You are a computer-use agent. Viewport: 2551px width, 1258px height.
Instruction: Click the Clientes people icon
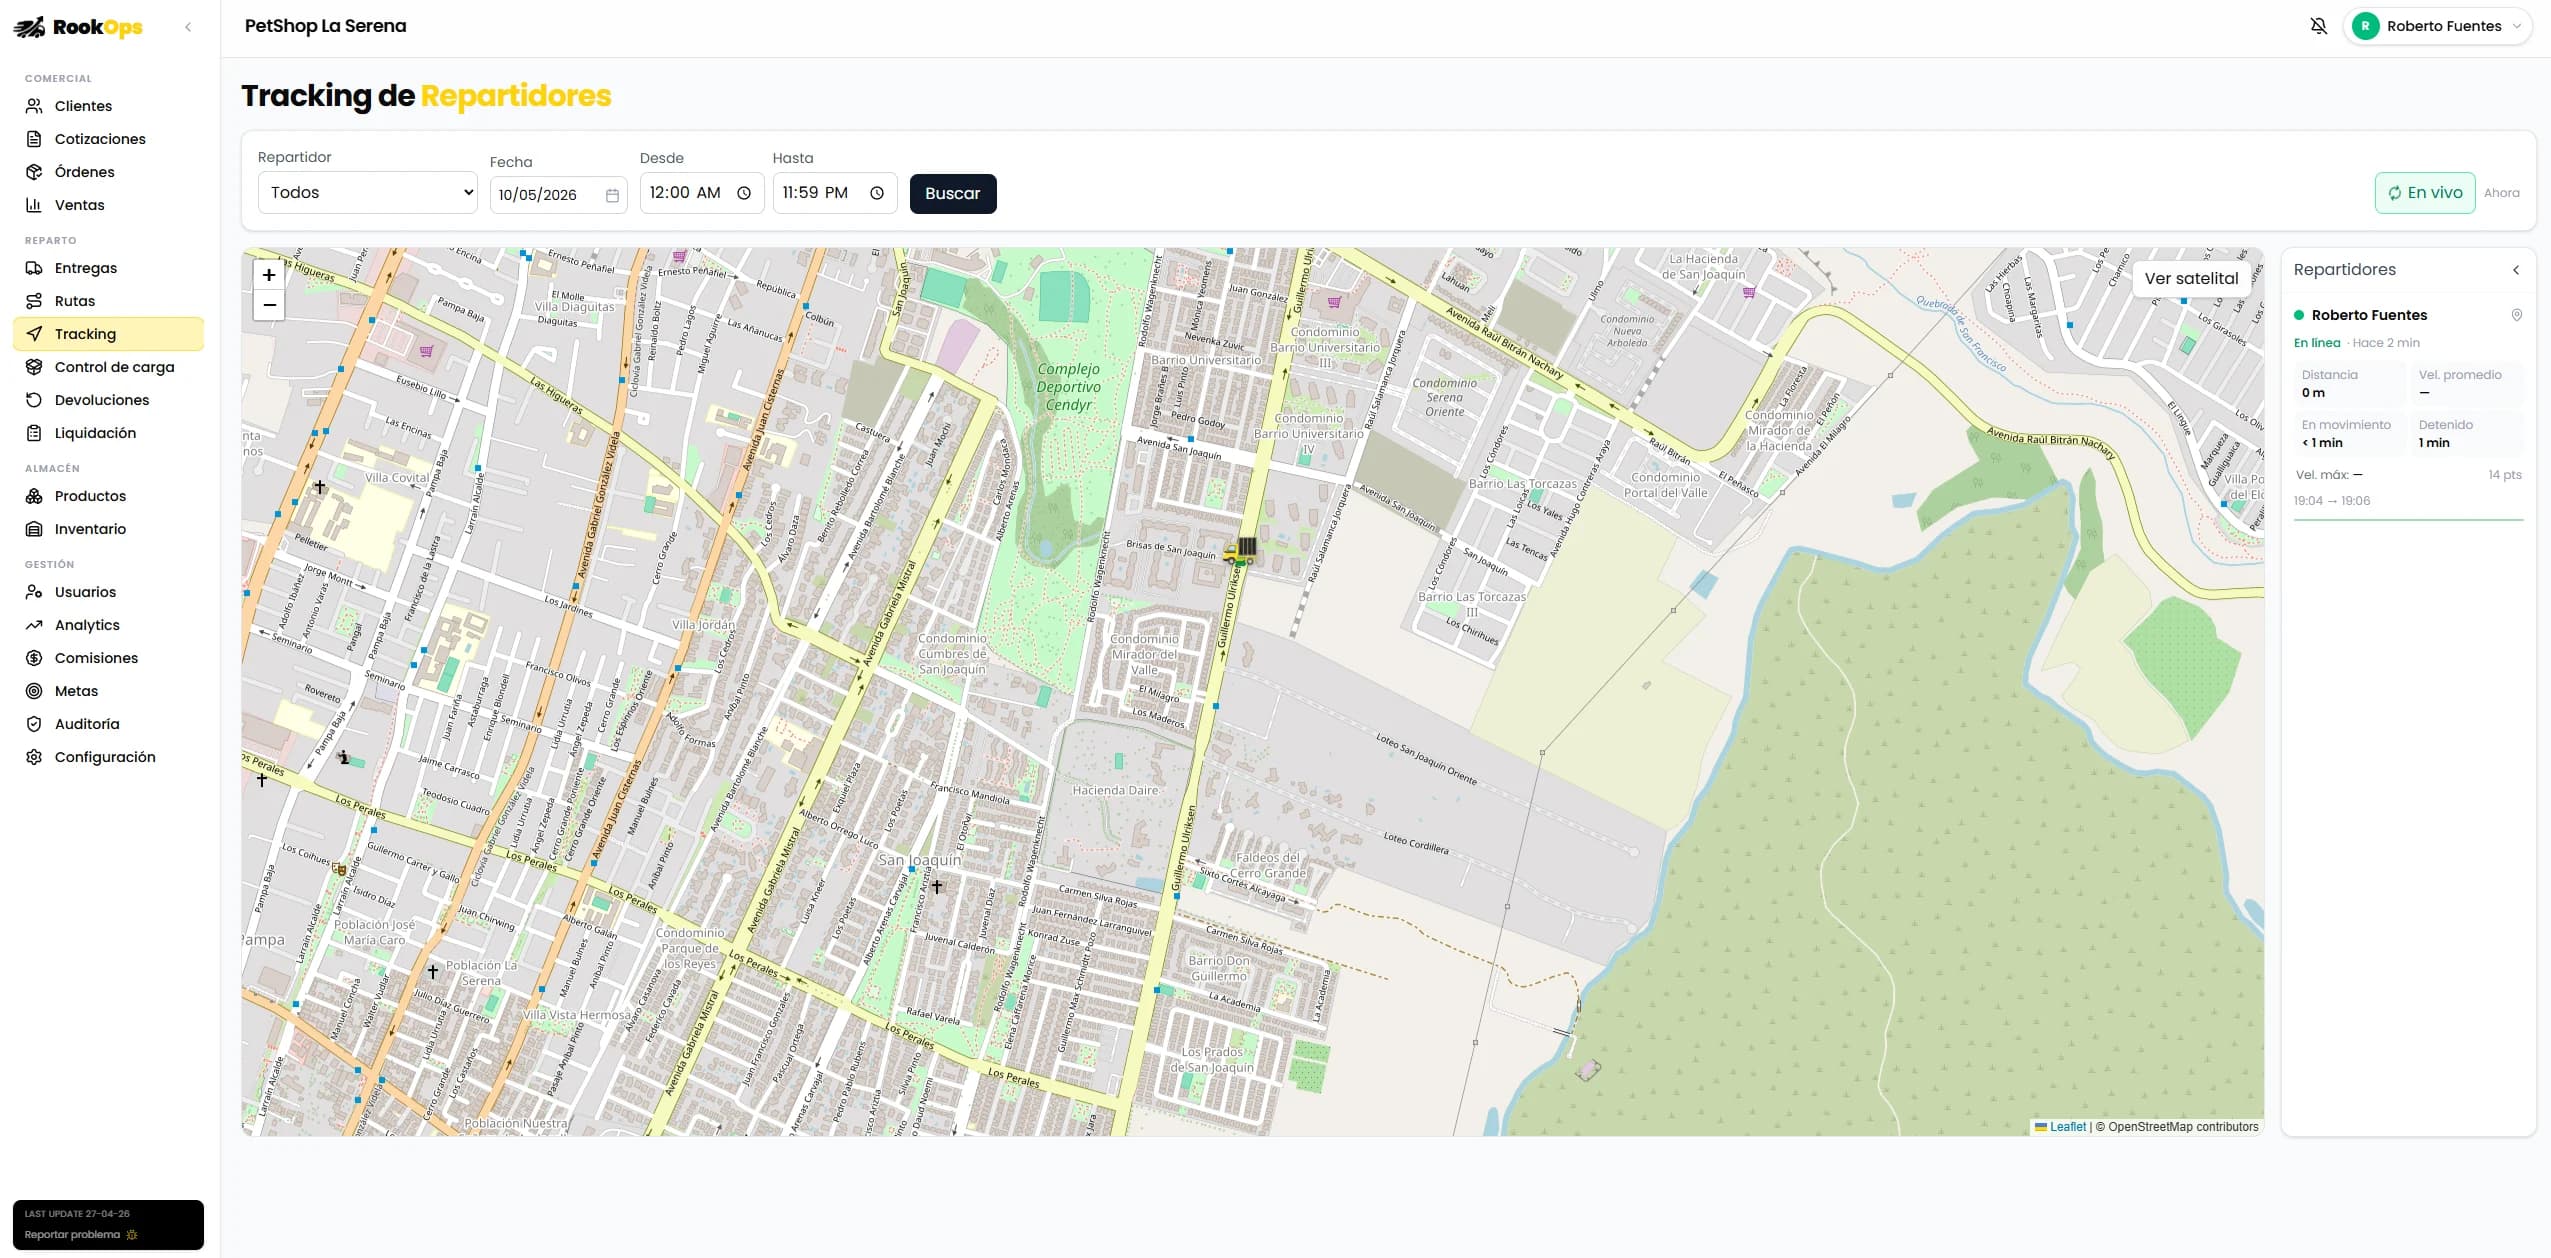(34, 106)
